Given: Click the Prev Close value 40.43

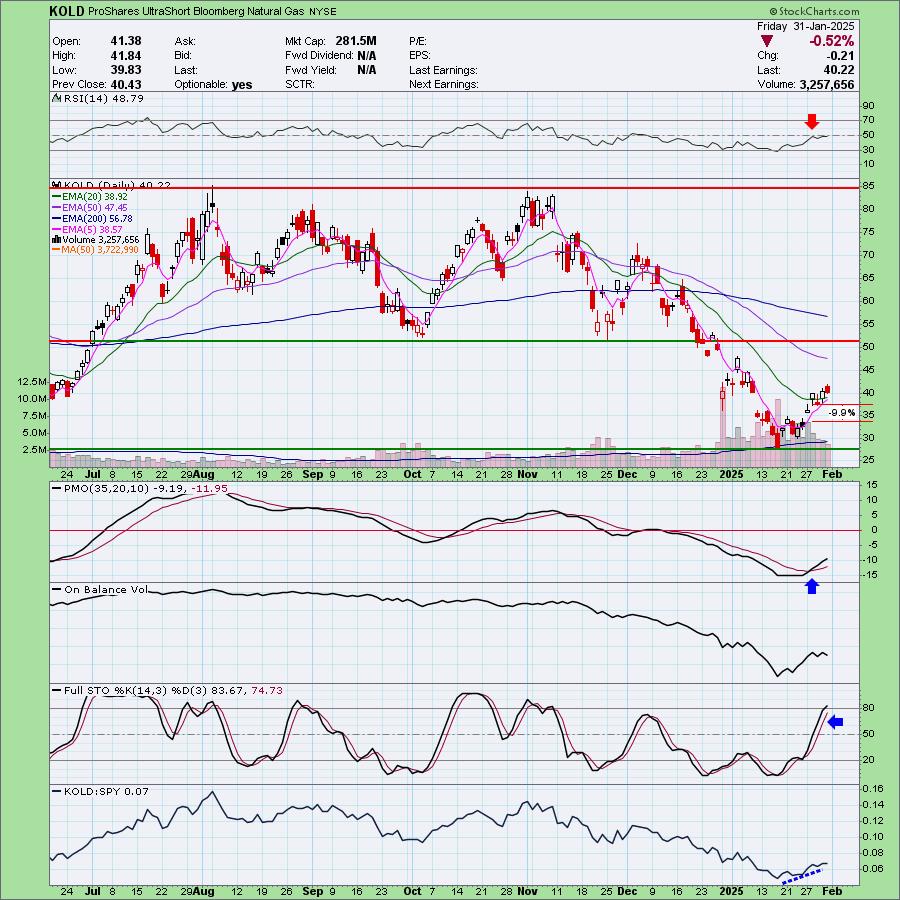Looking at the screenshot, I should tap(126, 84).
